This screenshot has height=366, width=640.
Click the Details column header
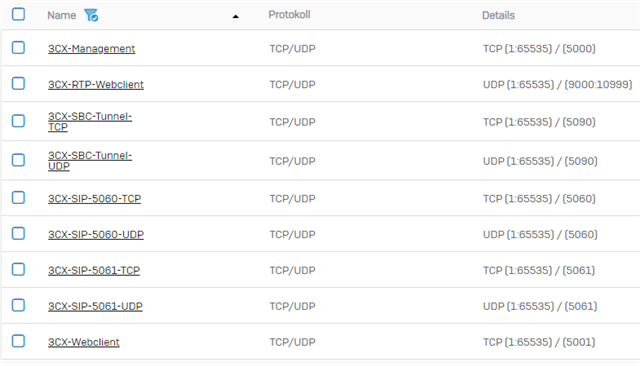pyautogui.click(x=498, y=16)
